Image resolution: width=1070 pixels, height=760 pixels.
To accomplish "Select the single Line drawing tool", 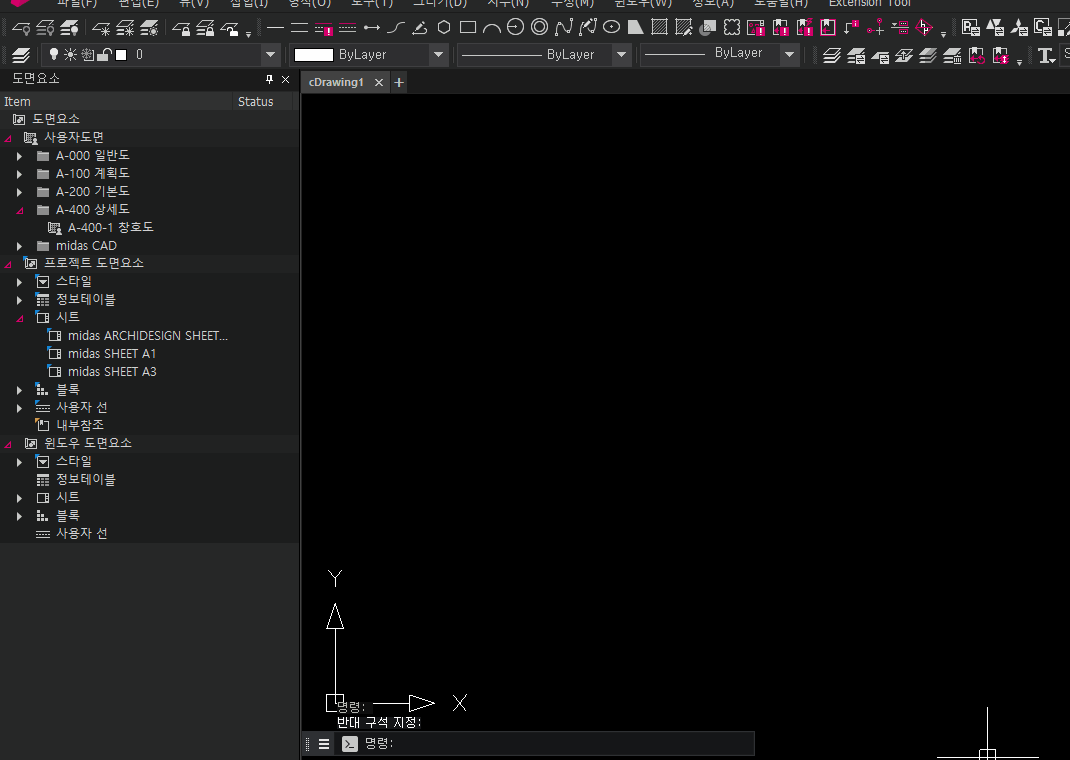I will coord(275,28).
